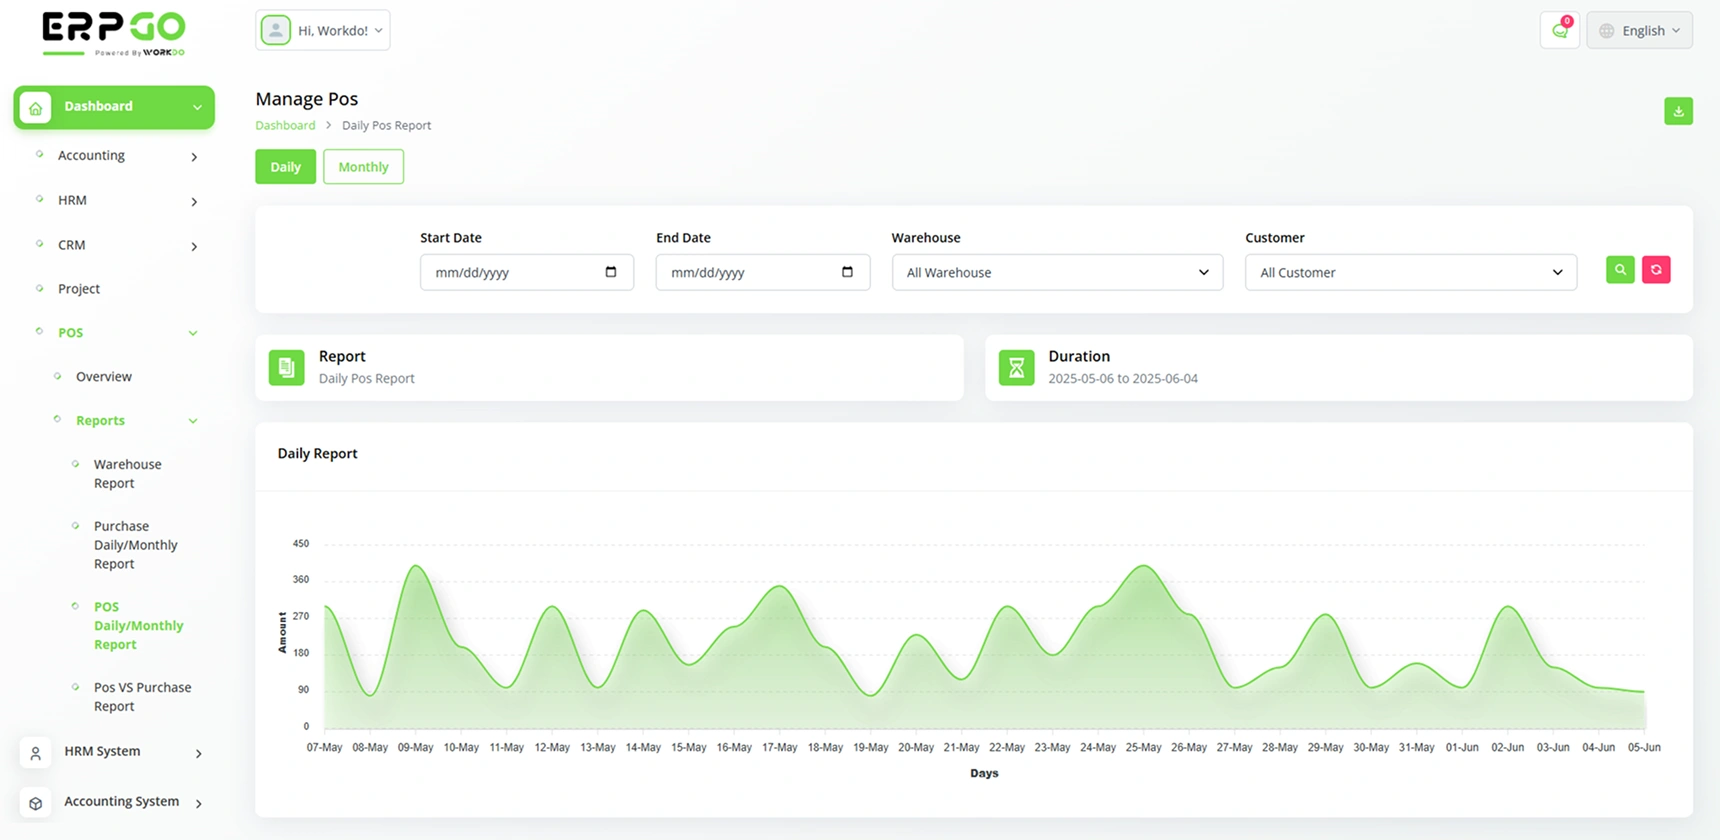Open the Pos VS Purchase Report link
Viewport: 1720px width, 840px height.
point(143,697)
